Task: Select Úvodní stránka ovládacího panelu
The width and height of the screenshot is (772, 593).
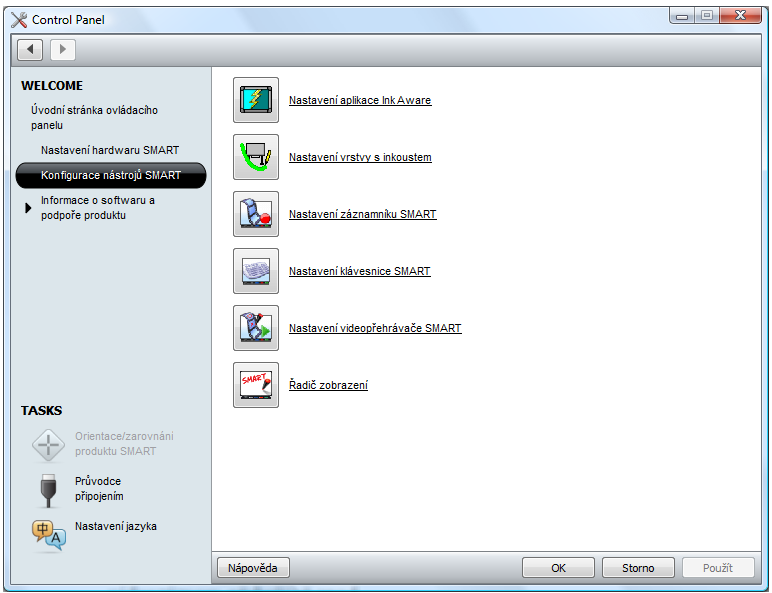Action: point(95,117)
